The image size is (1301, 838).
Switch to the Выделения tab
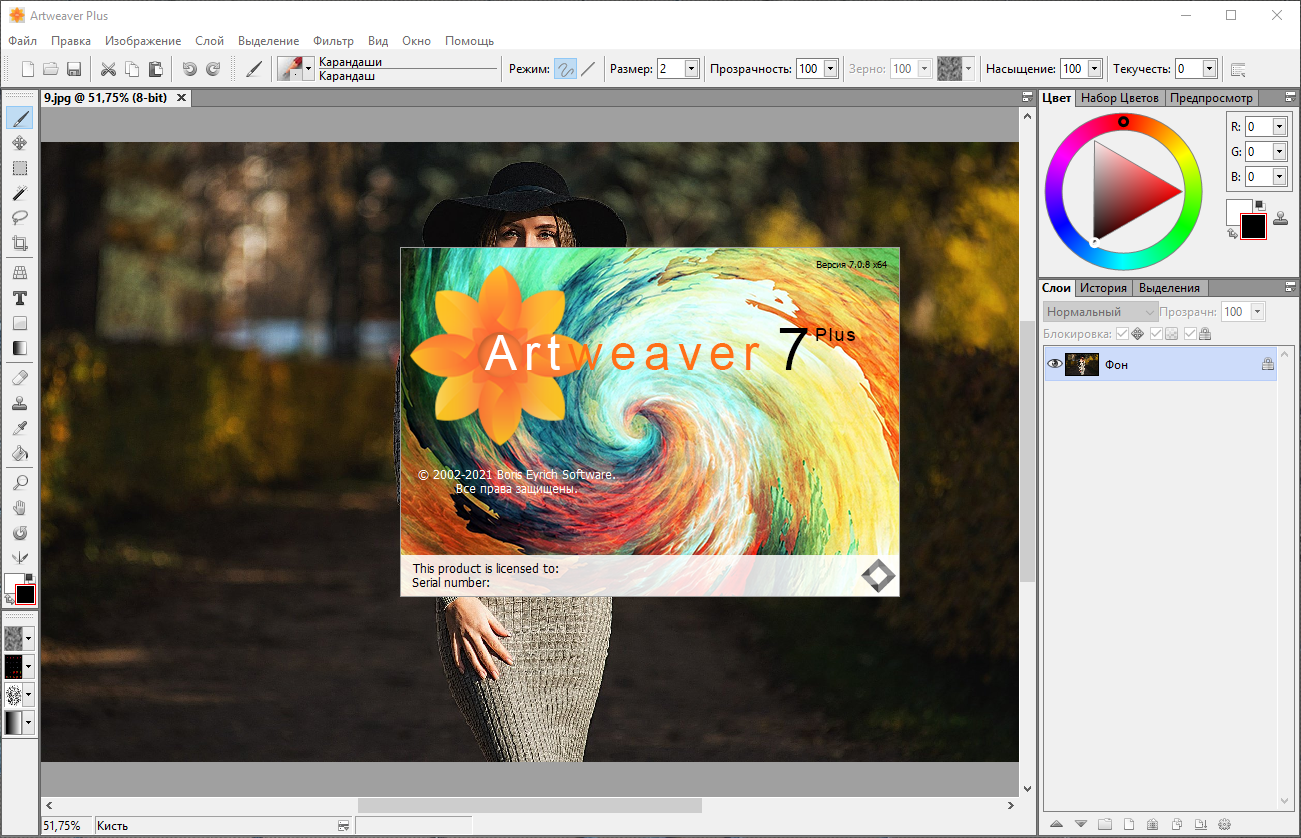click(1169, 287)
